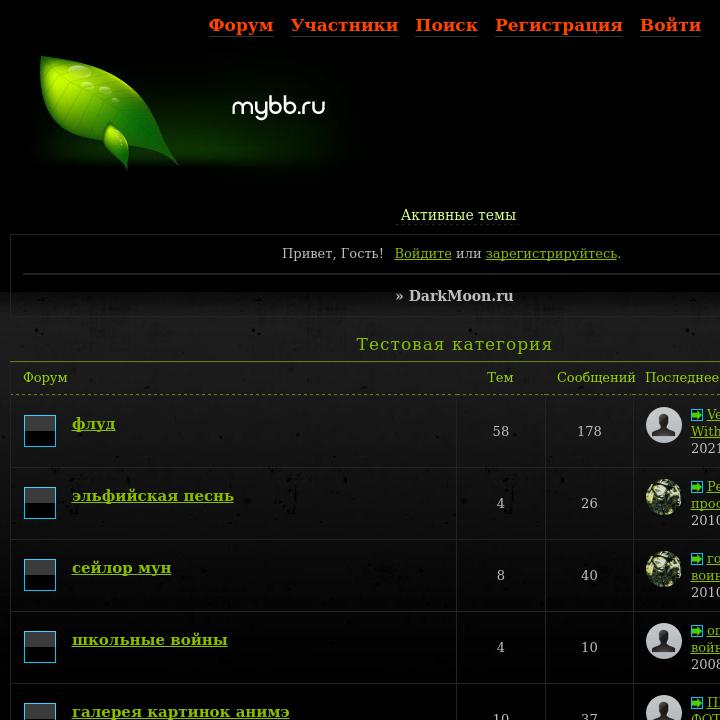Click message count 26 for эльфийская песнь
The image size is (720, 720).
(589, 503)
